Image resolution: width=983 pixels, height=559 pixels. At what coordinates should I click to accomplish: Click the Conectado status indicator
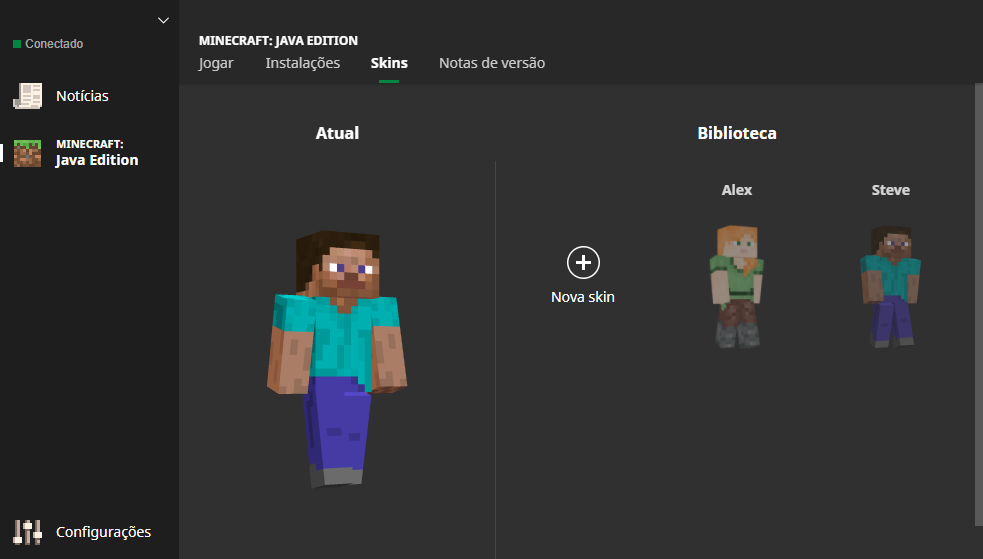pos(48,44)
